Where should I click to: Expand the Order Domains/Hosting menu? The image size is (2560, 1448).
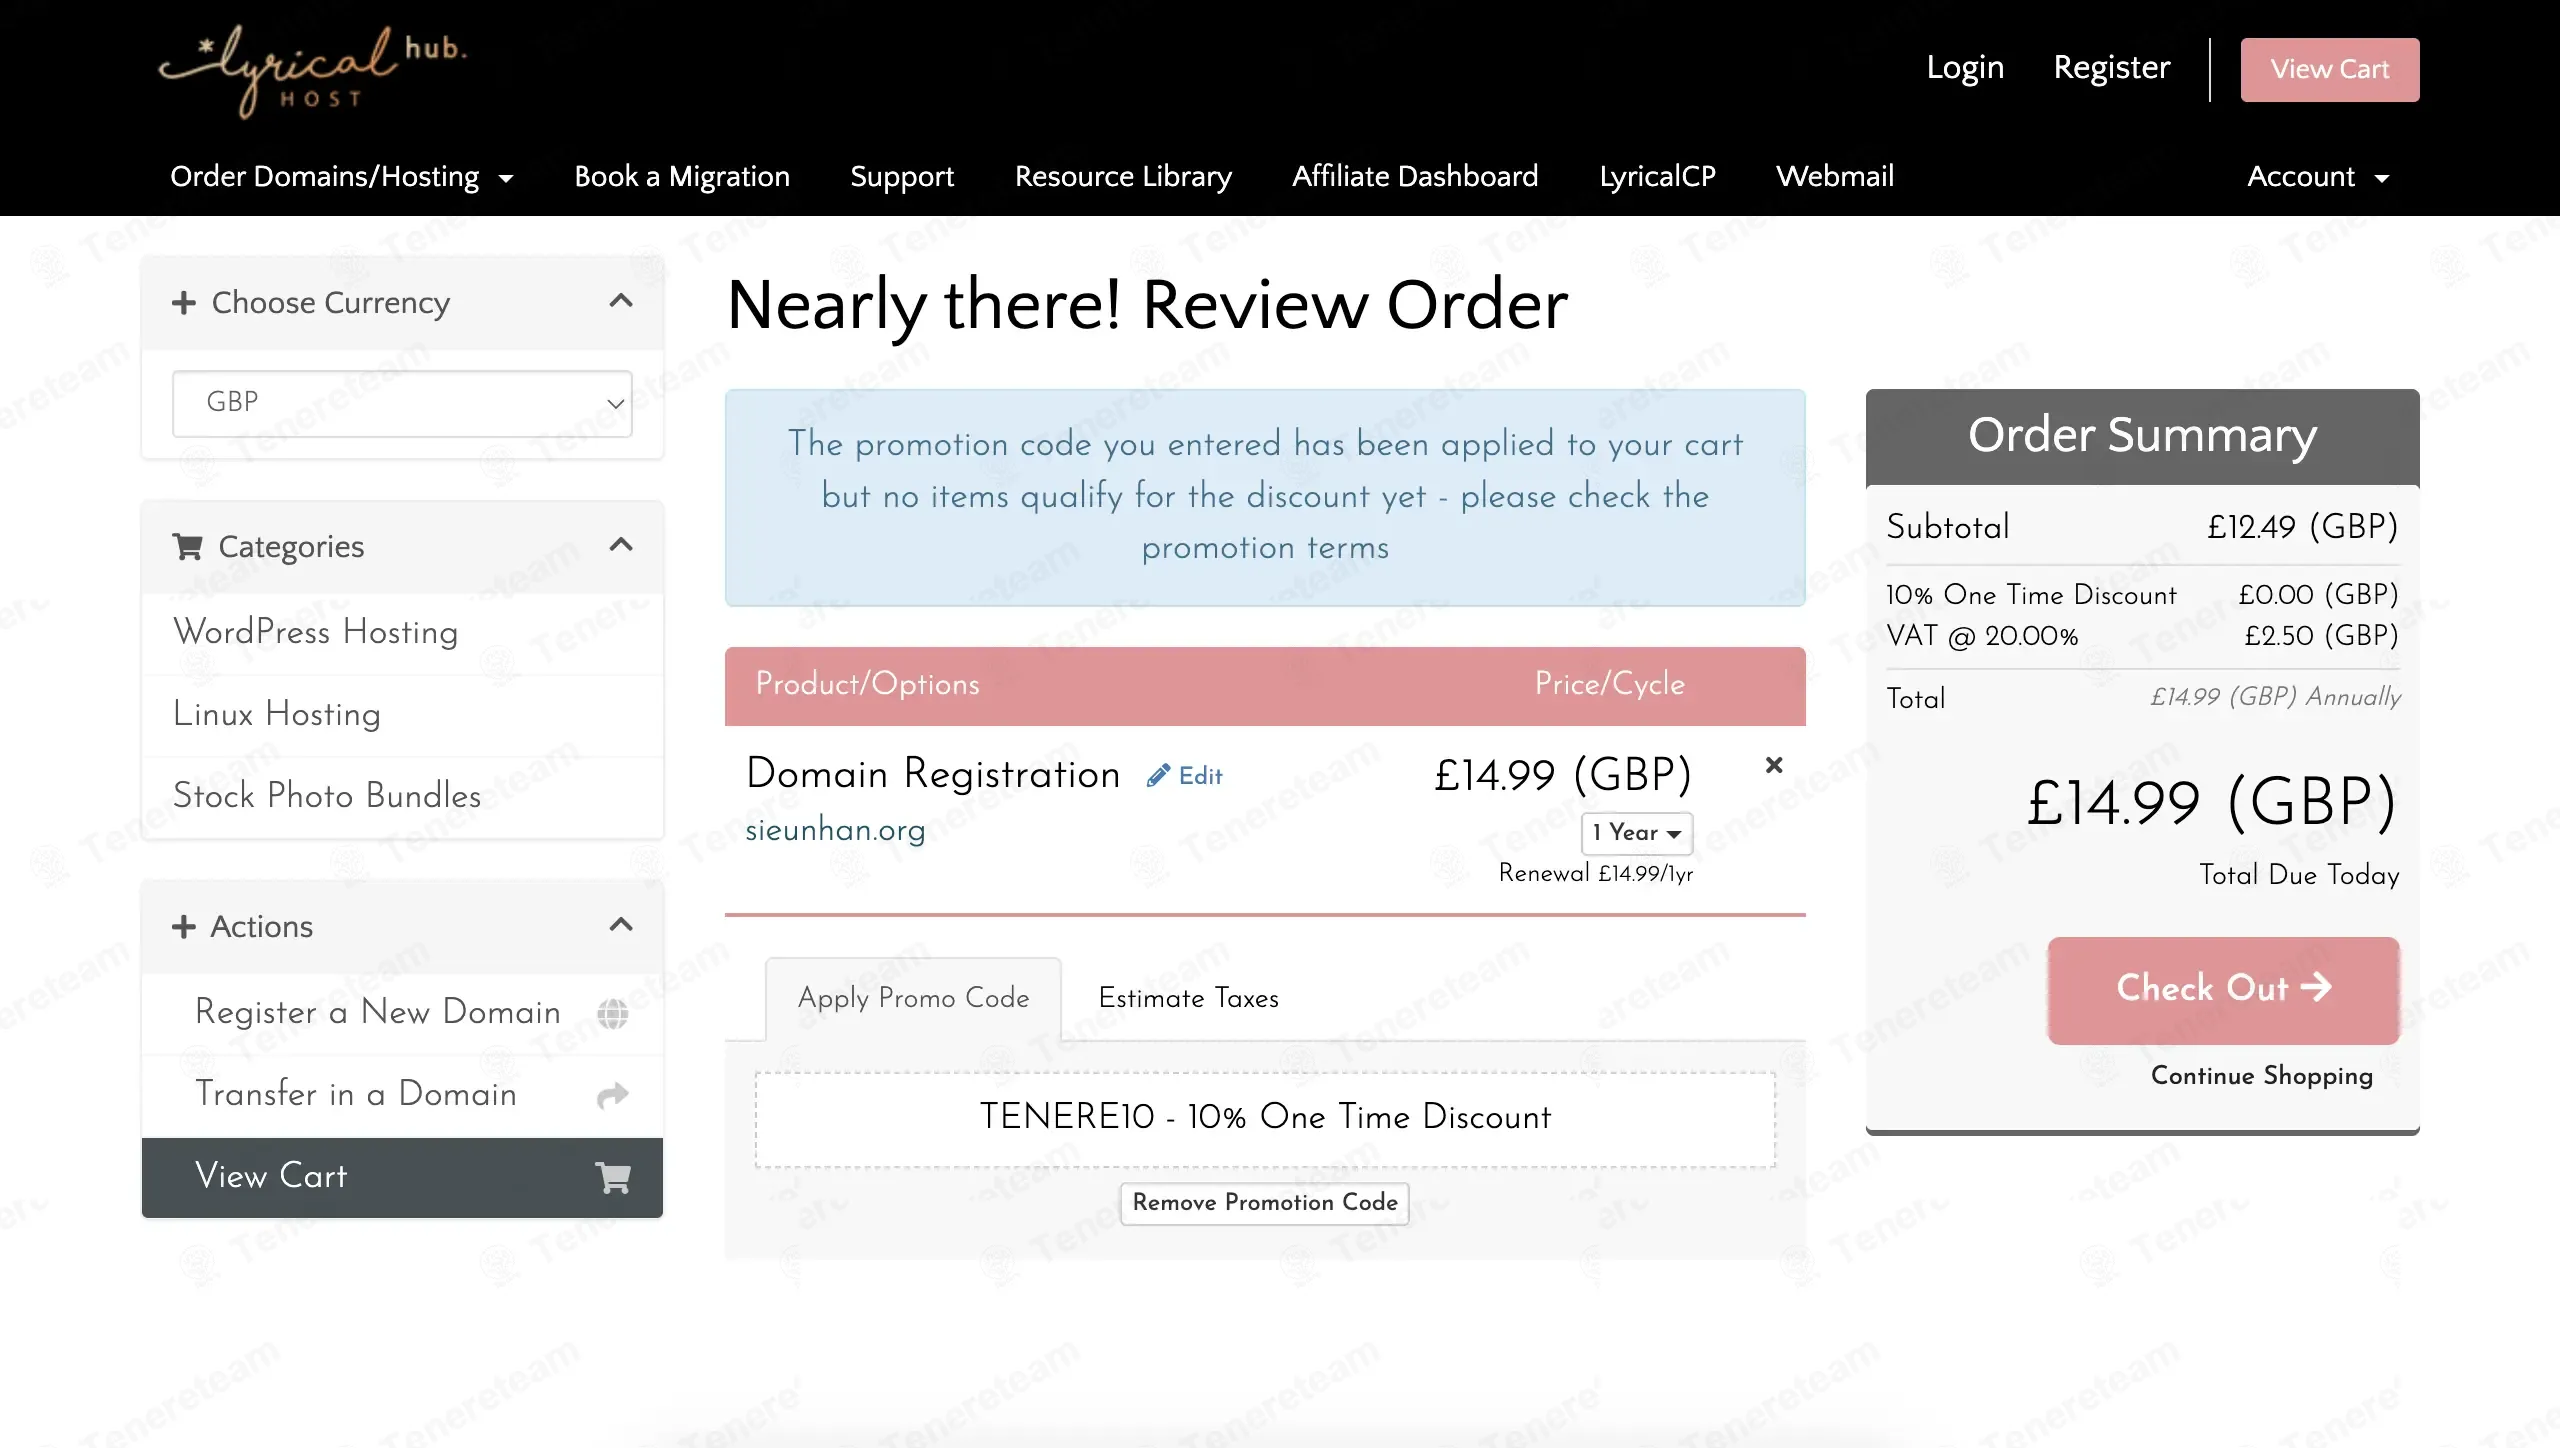coord(341,176)
